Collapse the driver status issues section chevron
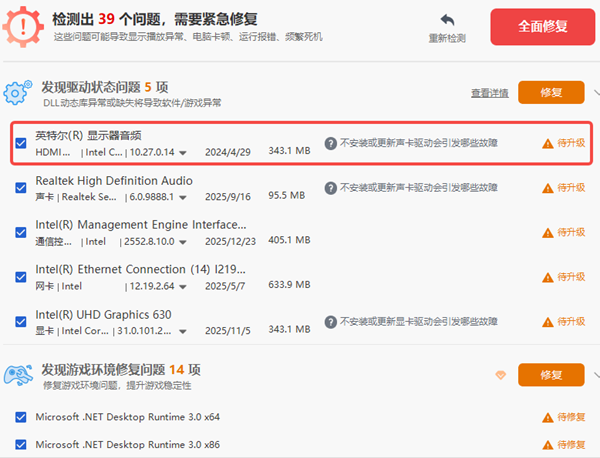 [593, 93]
